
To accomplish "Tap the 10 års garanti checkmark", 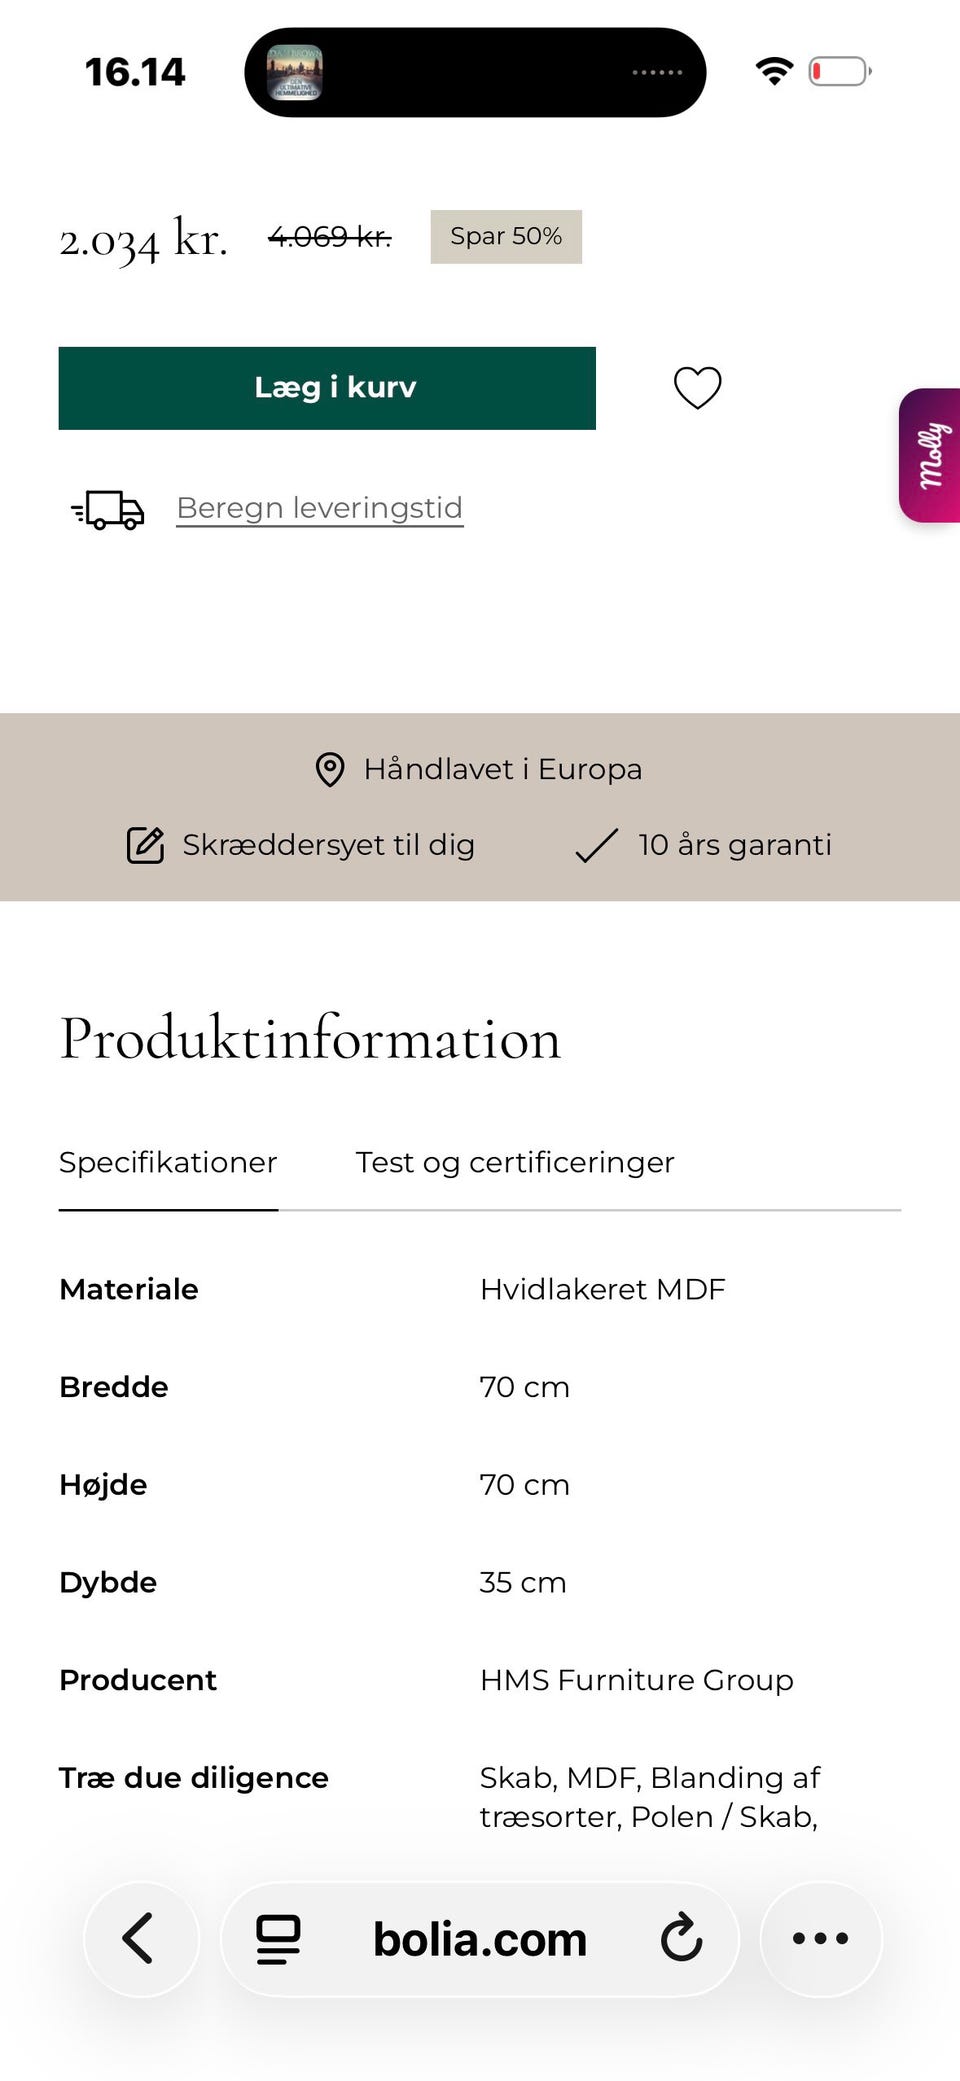I will [x=597, y=845].
